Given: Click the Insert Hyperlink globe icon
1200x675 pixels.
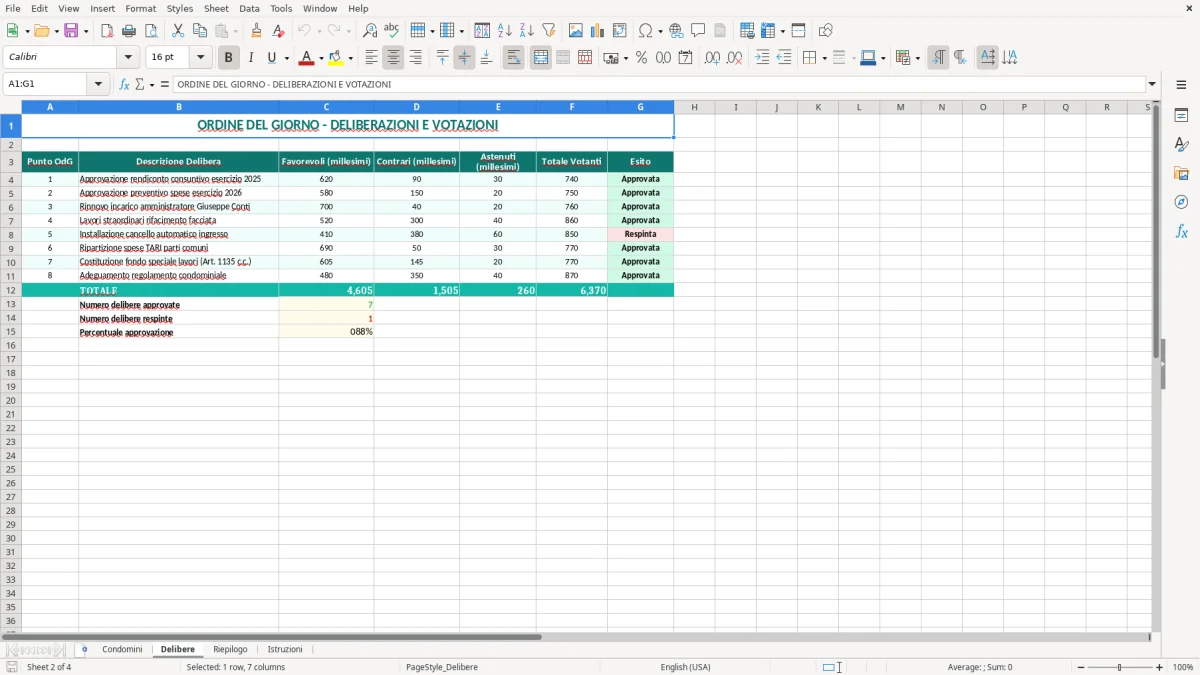Looking at the screenshot, I should click(677, 31).
